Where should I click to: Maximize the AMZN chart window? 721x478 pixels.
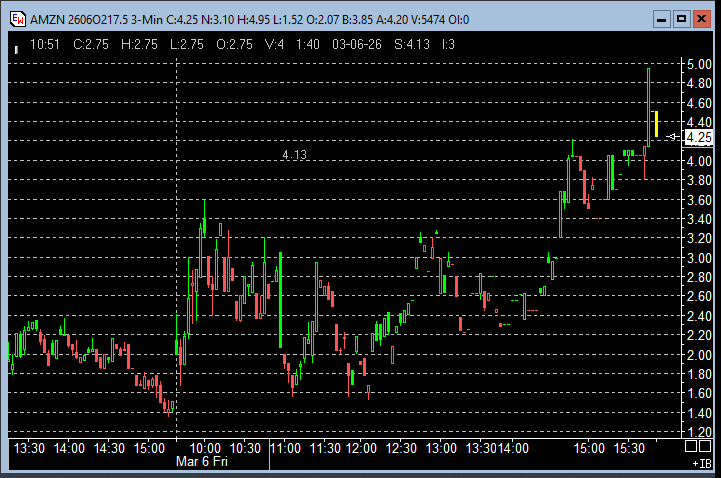pos(681,18)
